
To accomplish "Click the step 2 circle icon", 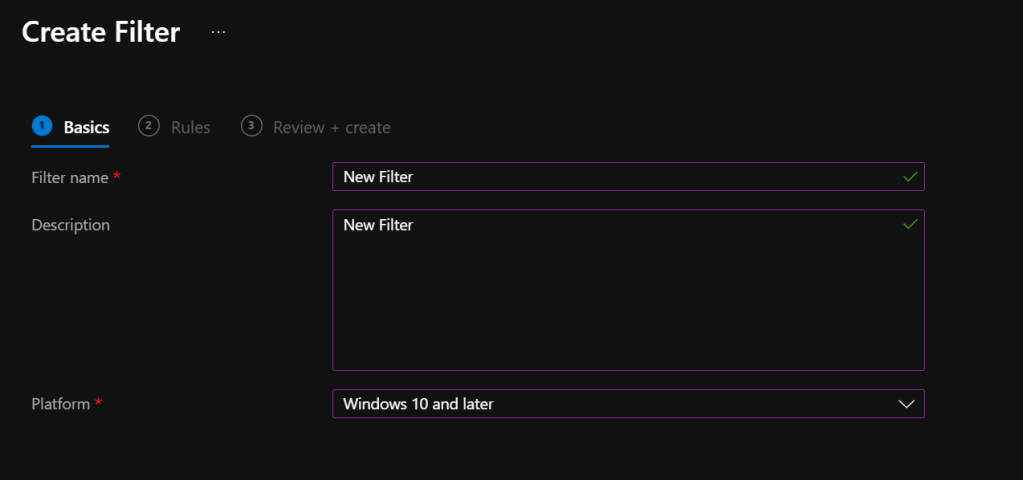I will 149,126.
